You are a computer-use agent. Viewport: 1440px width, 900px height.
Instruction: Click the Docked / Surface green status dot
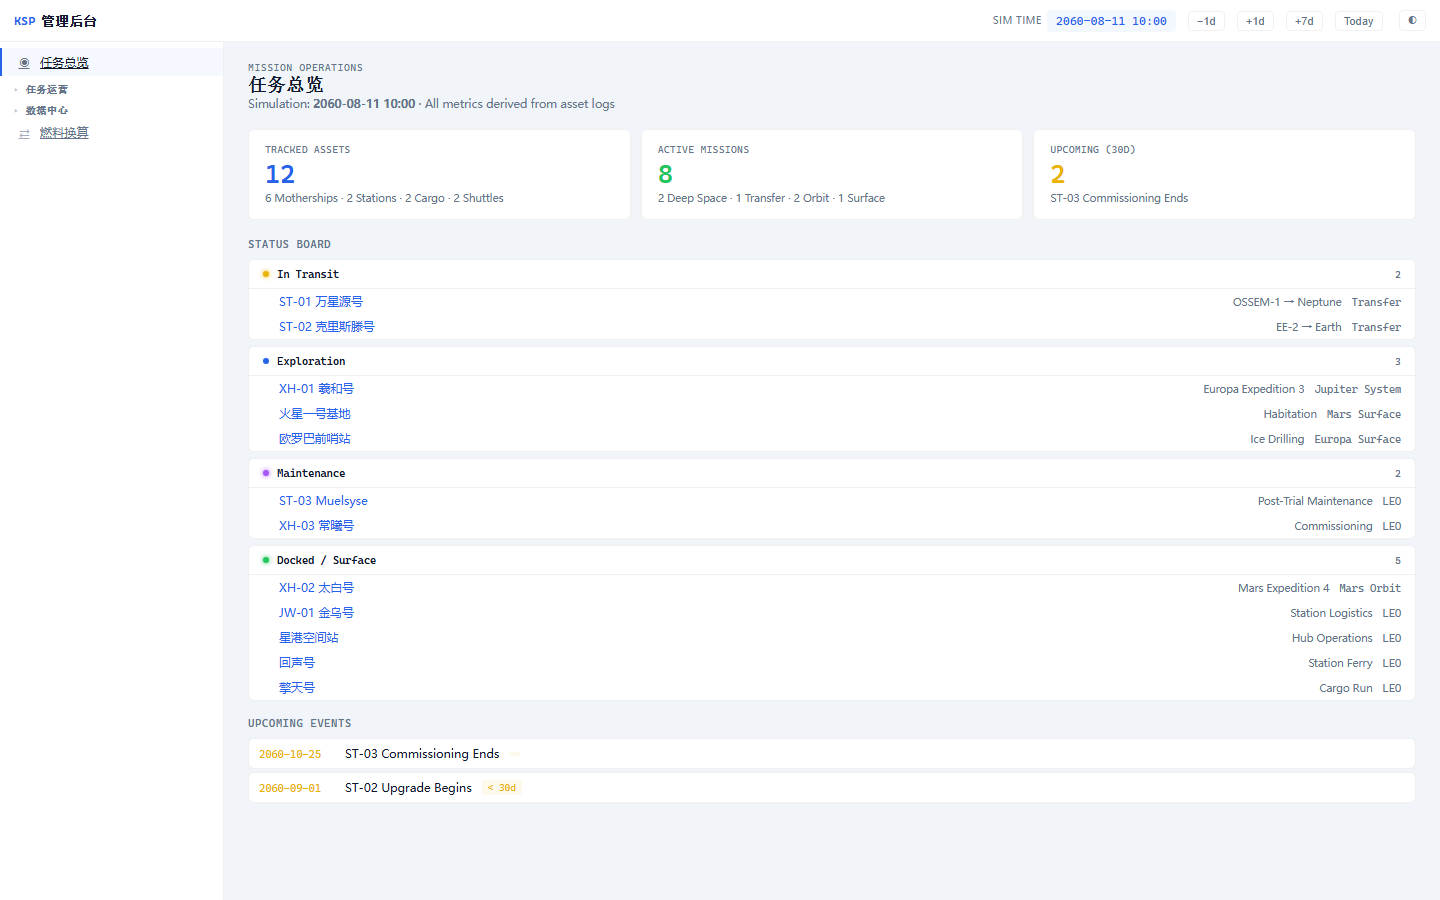click(265, 560)
